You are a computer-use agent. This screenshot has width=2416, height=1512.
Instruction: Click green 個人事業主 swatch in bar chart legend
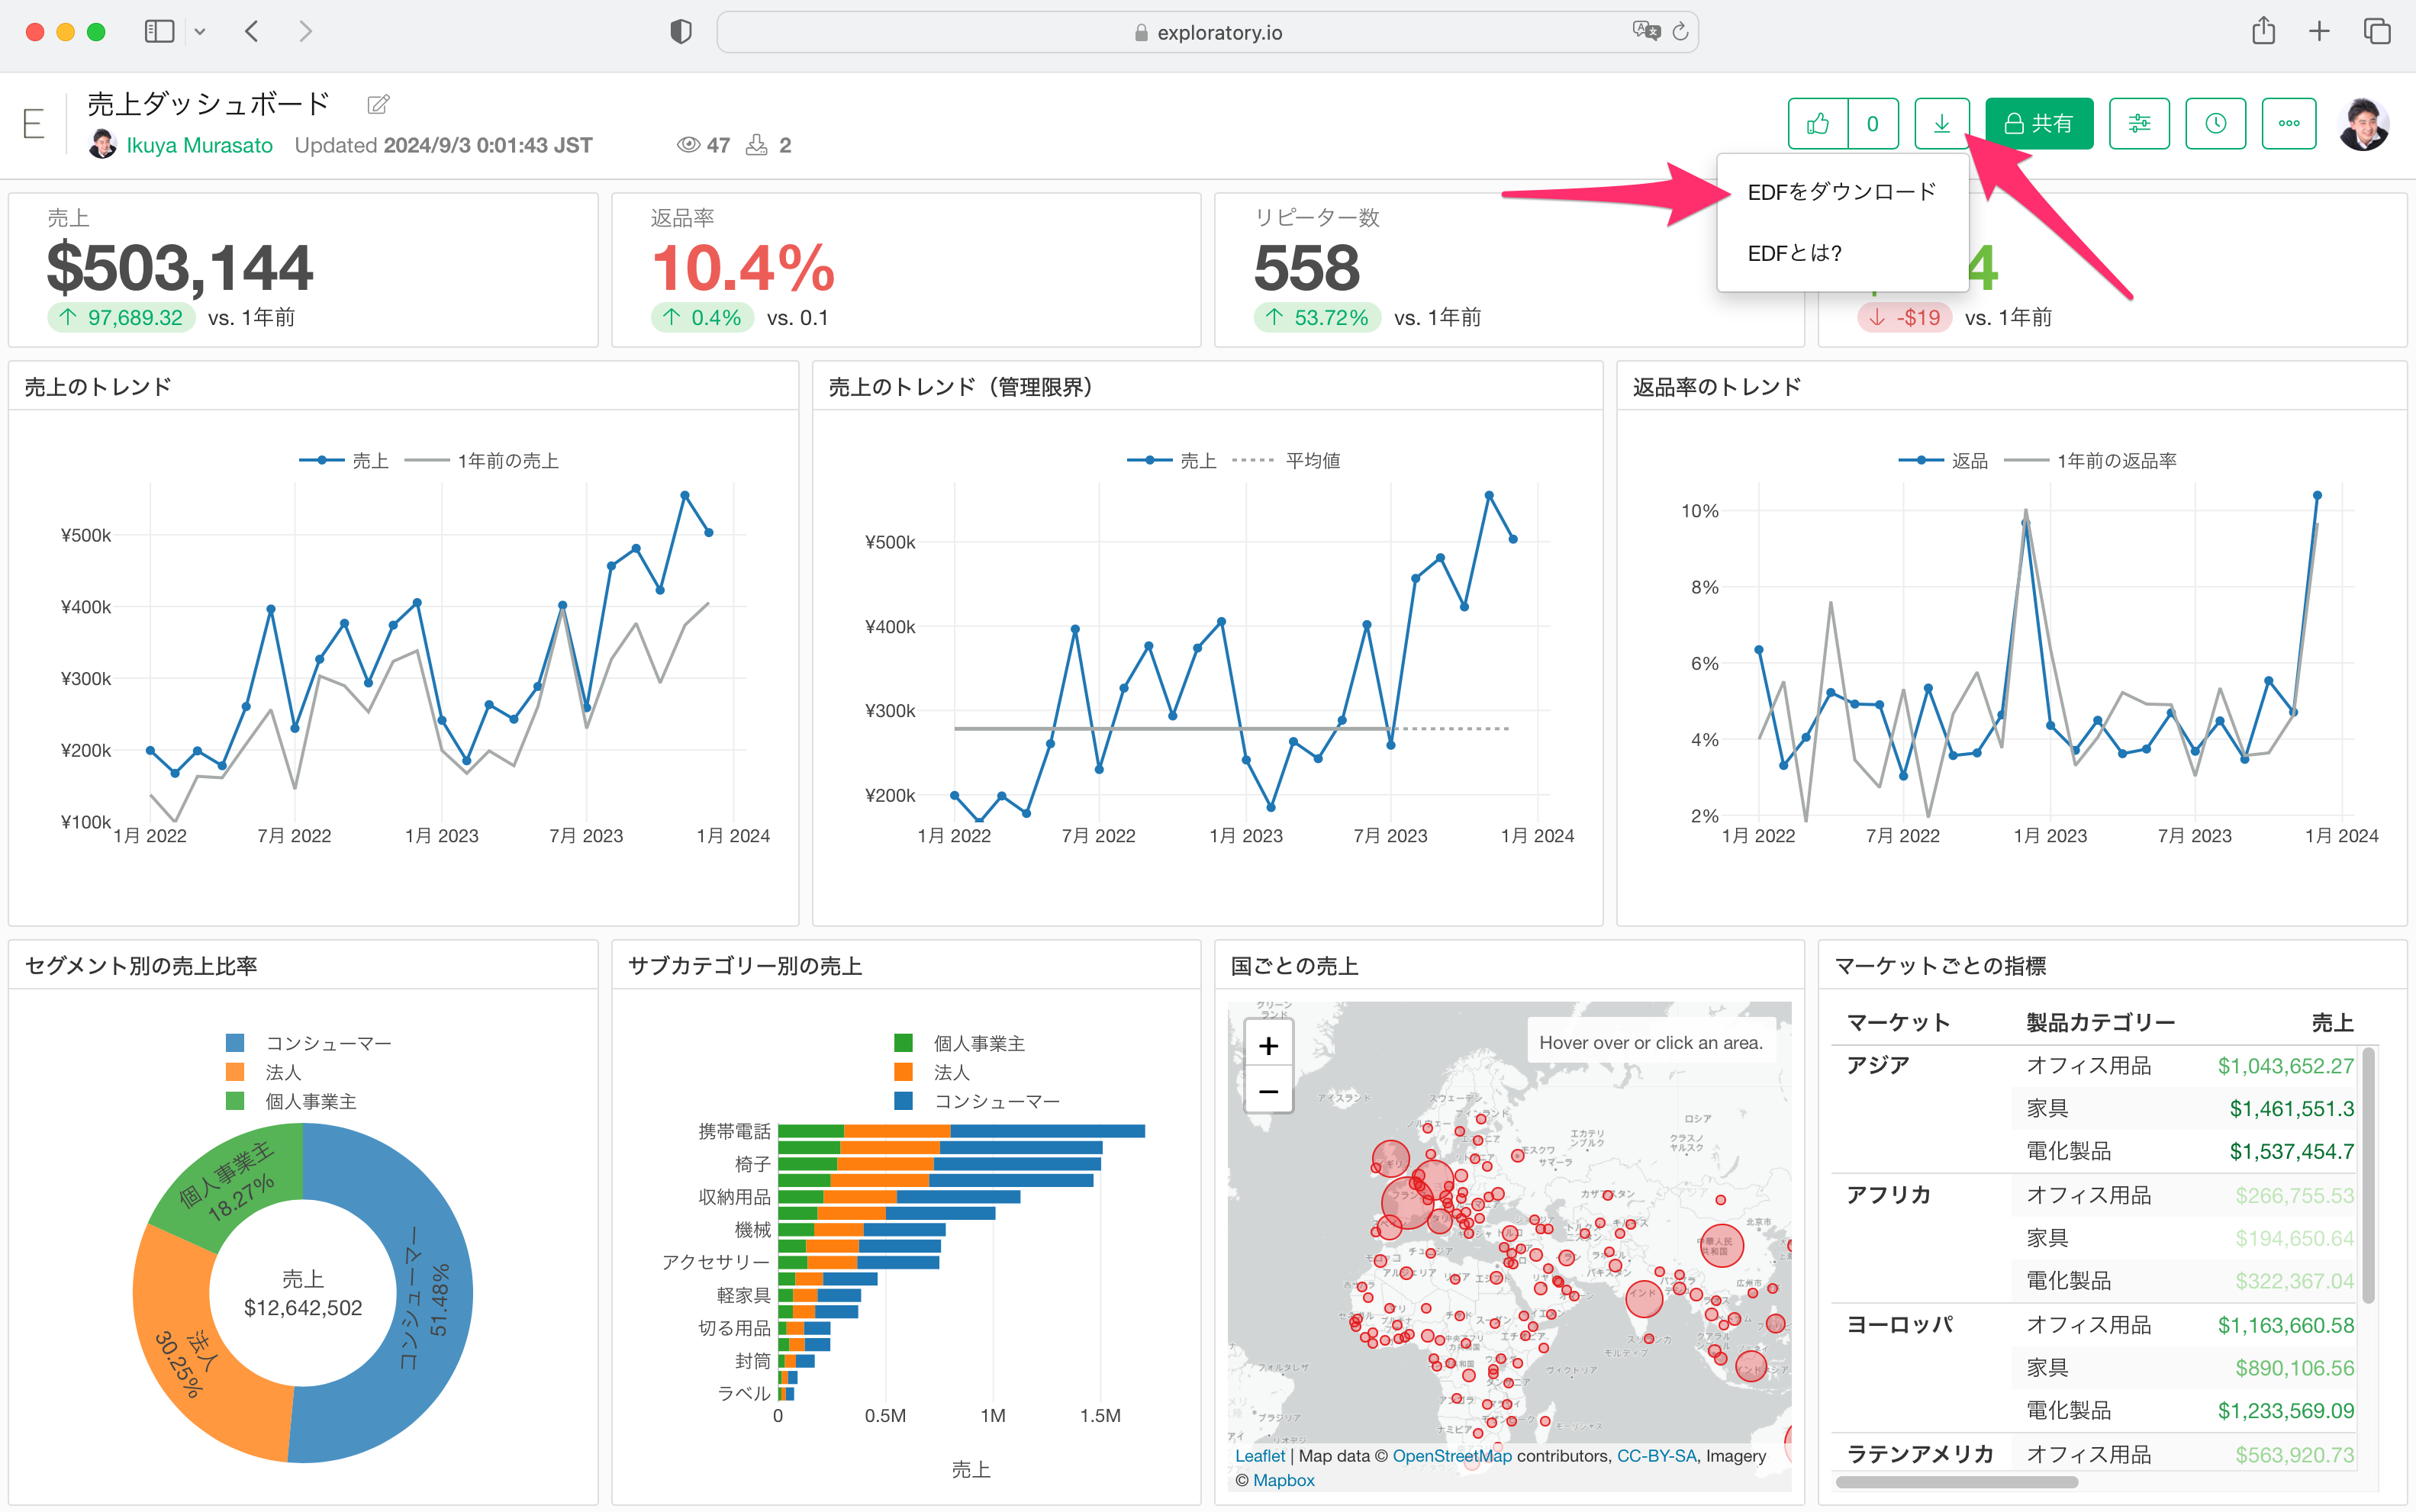[x=903, y=1043]
